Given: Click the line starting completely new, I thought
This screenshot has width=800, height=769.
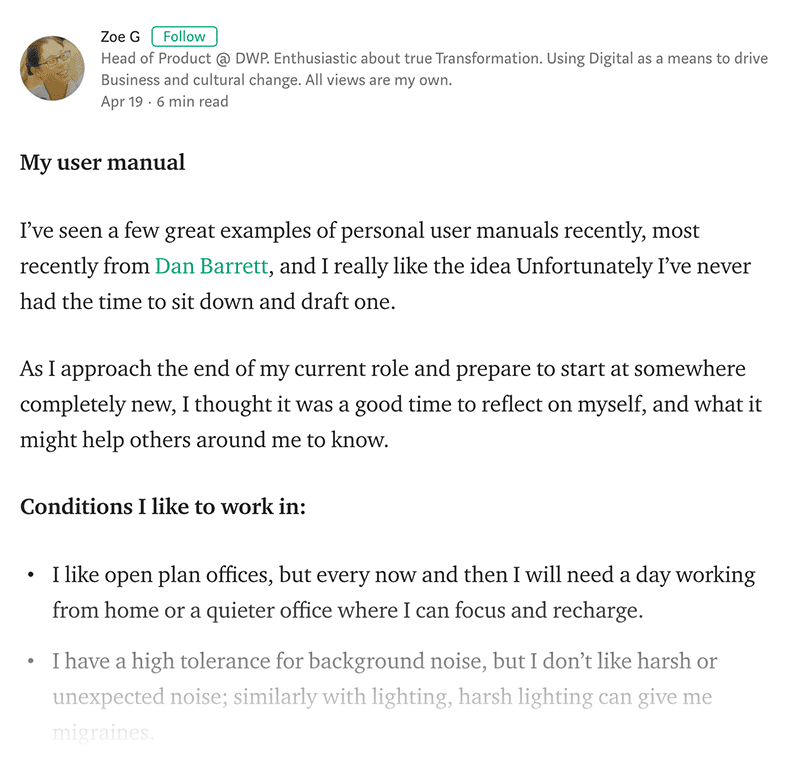Looking at the screenshot, I should [391, 405].
